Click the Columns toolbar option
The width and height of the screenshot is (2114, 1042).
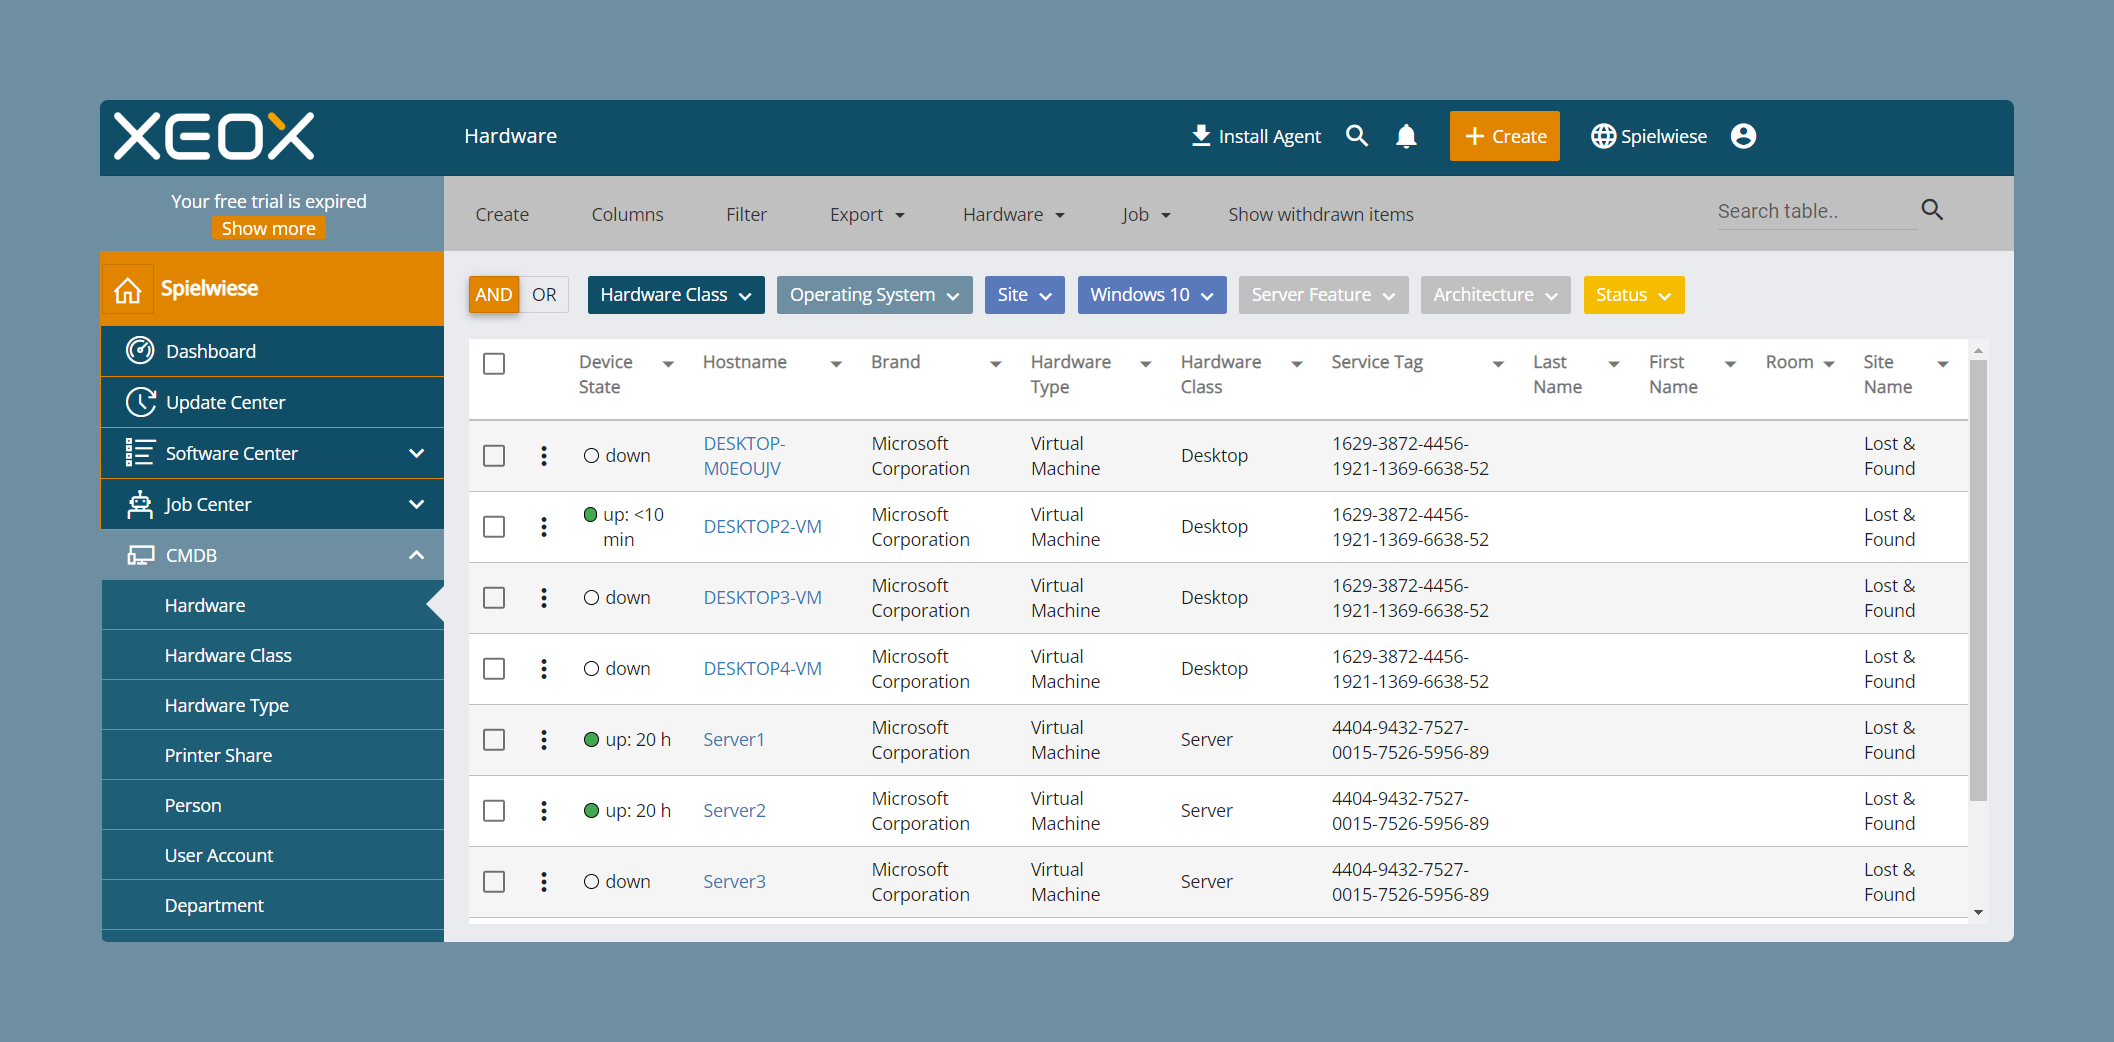point(627,215)
